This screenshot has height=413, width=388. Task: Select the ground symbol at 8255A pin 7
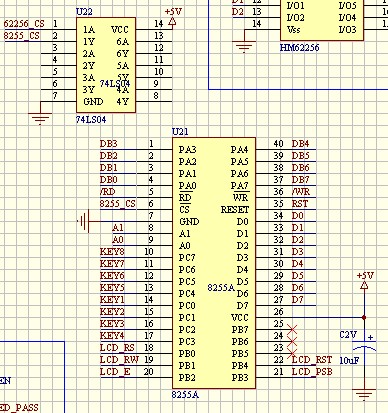click(83, 221)
